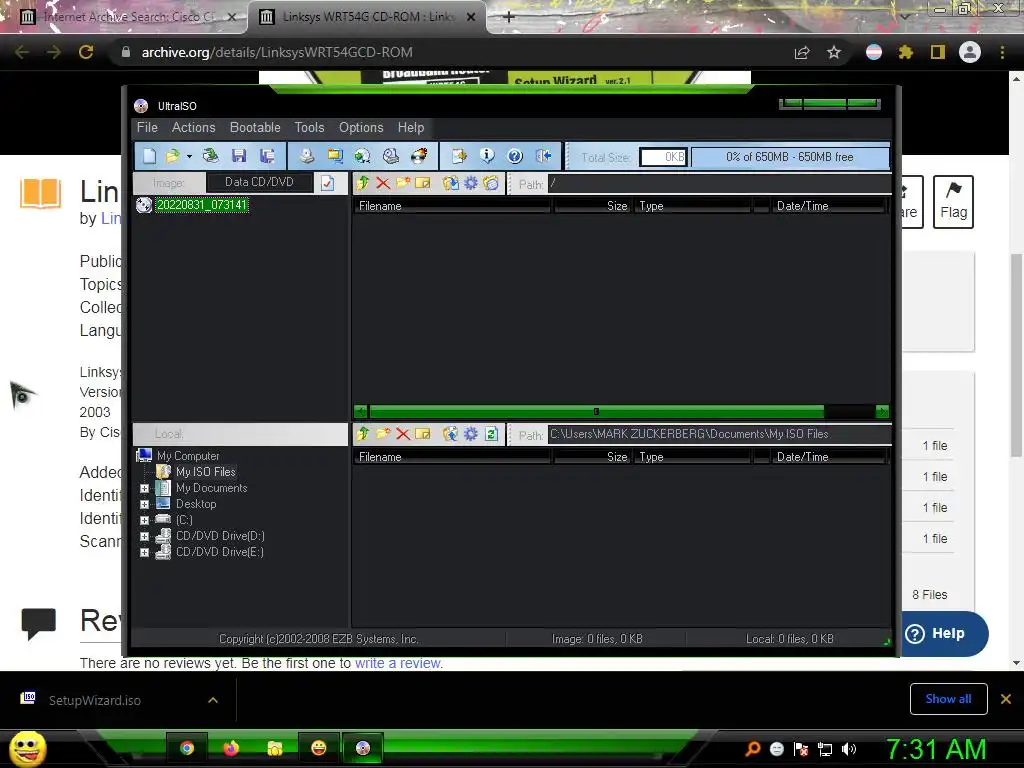This screenshot has width=1024, height=768.
Task: Click the New Folder icon in Local pane toolbar
Action: 383,434
